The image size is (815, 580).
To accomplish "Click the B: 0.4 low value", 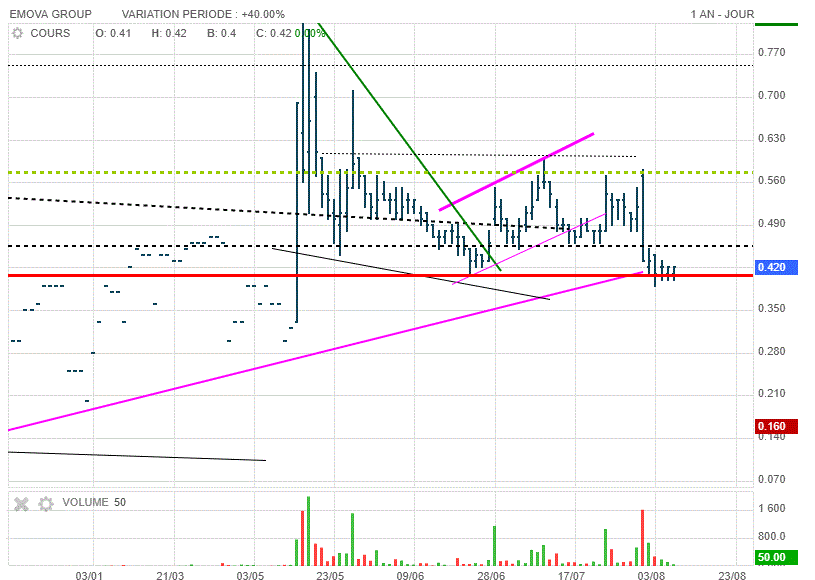I will tap(221, 33).
